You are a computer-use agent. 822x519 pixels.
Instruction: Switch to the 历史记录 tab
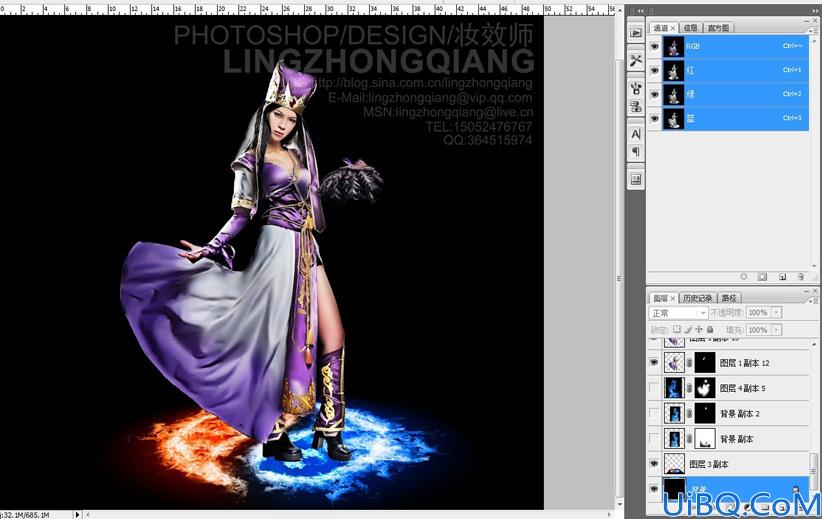click(x=698, y=298)
